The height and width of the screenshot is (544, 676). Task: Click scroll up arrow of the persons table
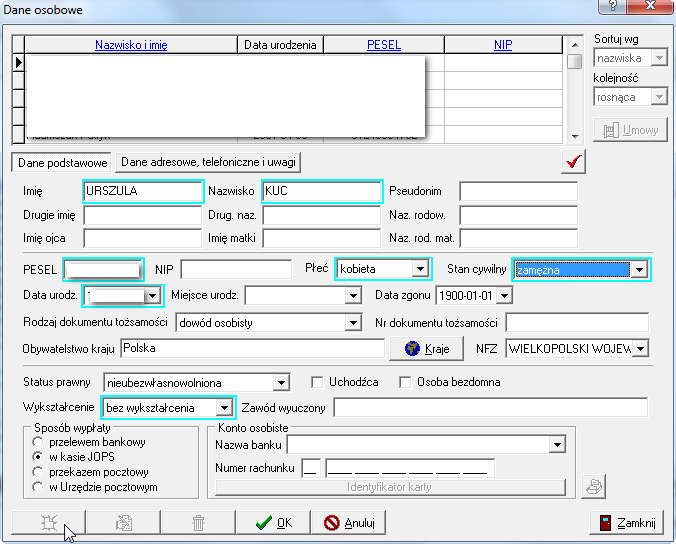575,45
